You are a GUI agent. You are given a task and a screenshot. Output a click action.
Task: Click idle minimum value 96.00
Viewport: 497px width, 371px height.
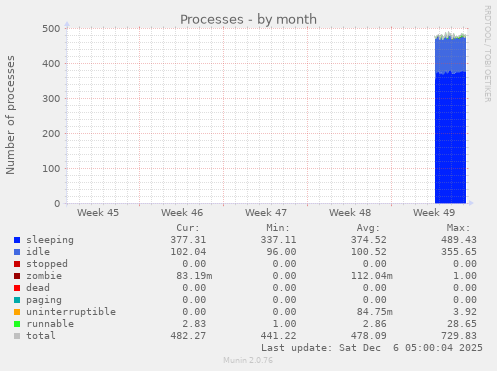coord(281,252)
